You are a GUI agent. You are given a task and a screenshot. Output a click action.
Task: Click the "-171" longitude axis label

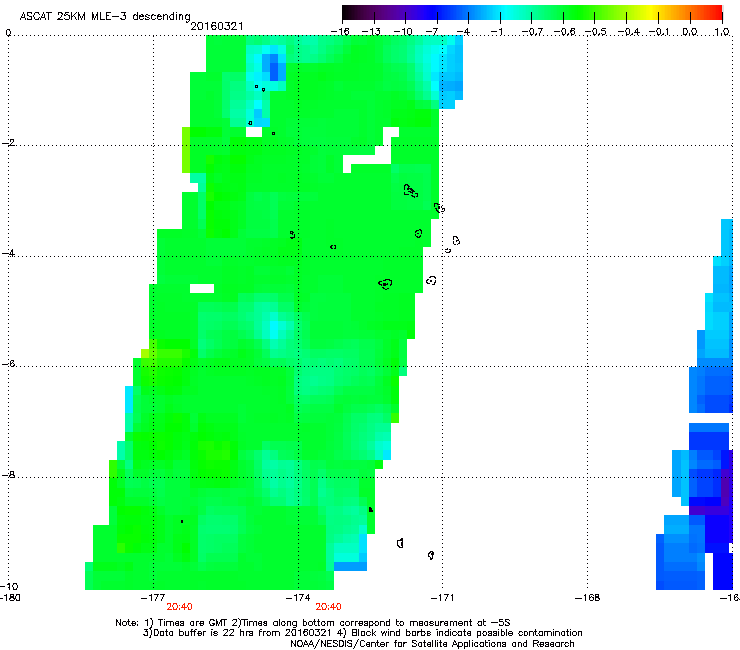442,597
